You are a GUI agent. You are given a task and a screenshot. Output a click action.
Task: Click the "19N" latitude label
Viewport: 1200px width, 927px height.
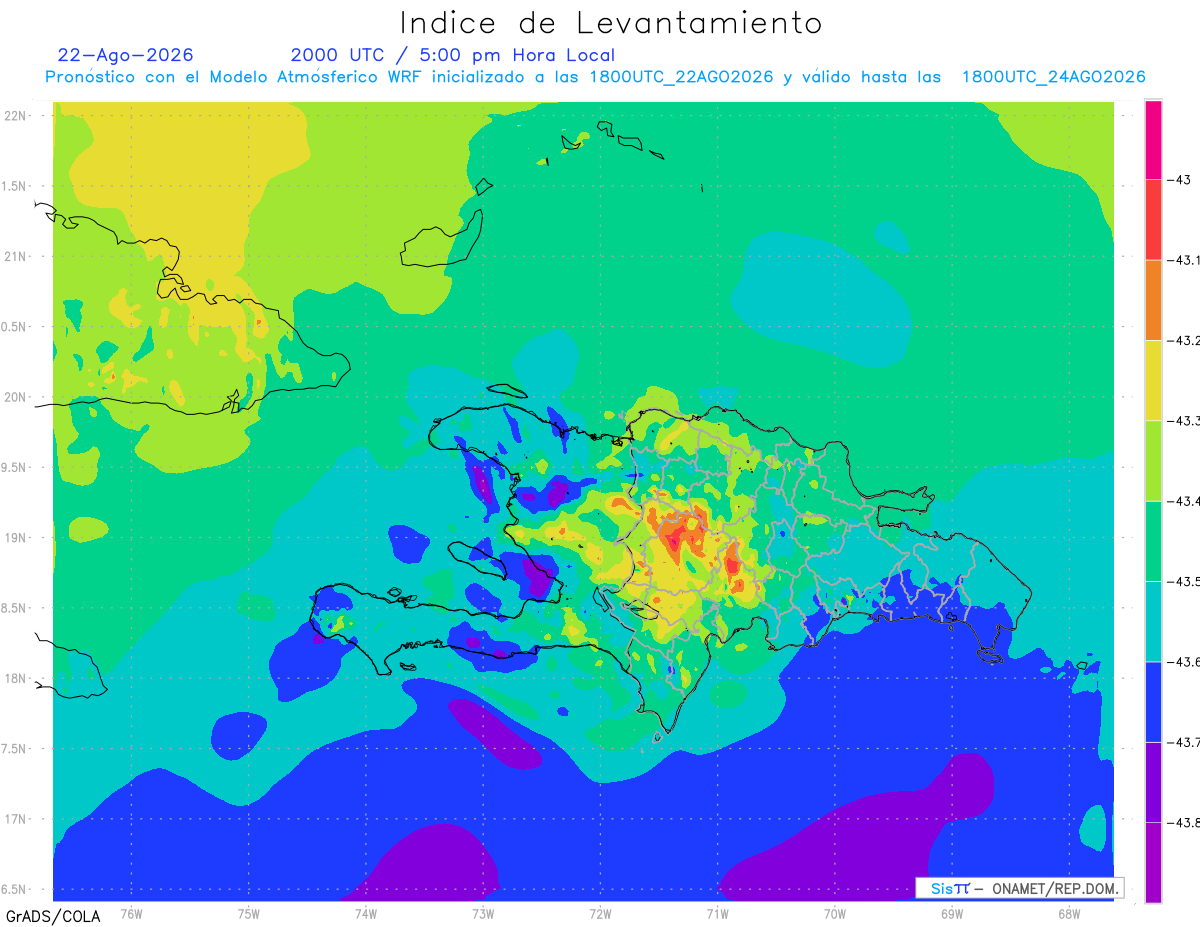tap(16, 537)
